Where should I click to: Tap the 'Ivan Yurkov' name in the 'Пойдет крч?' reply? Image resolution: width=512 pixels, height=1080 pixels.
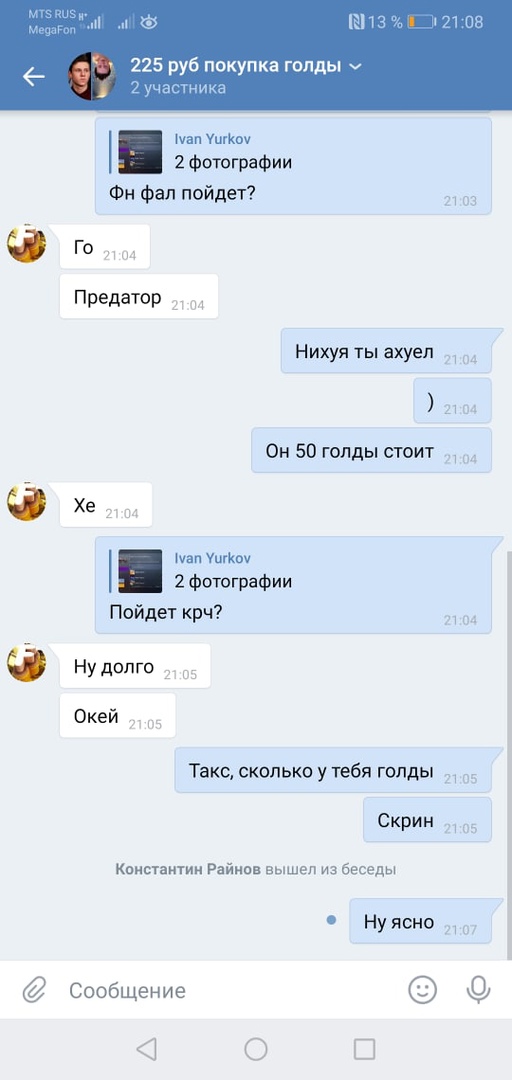[x=212, y=558]
